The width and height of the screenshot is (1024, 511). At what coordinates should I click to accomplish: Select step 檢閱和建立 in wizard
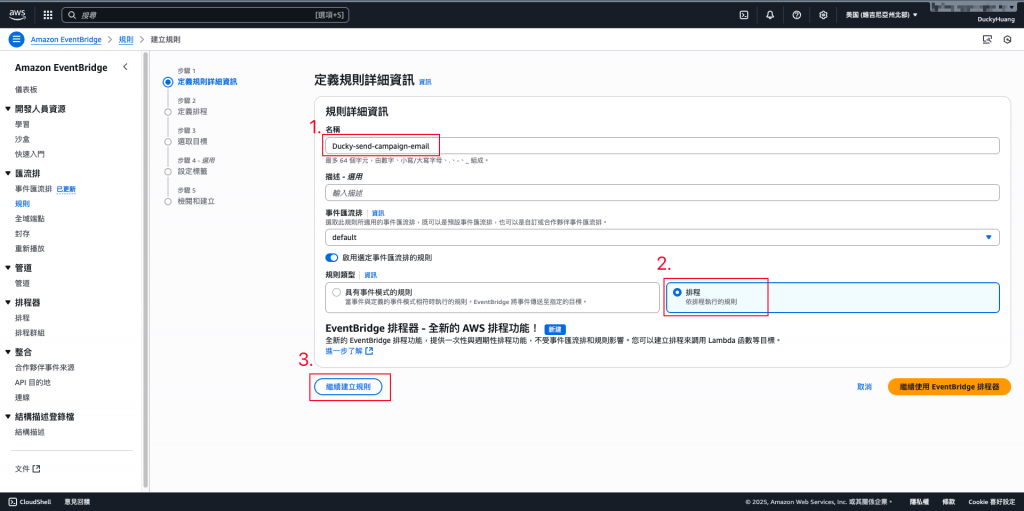point(196,201)
